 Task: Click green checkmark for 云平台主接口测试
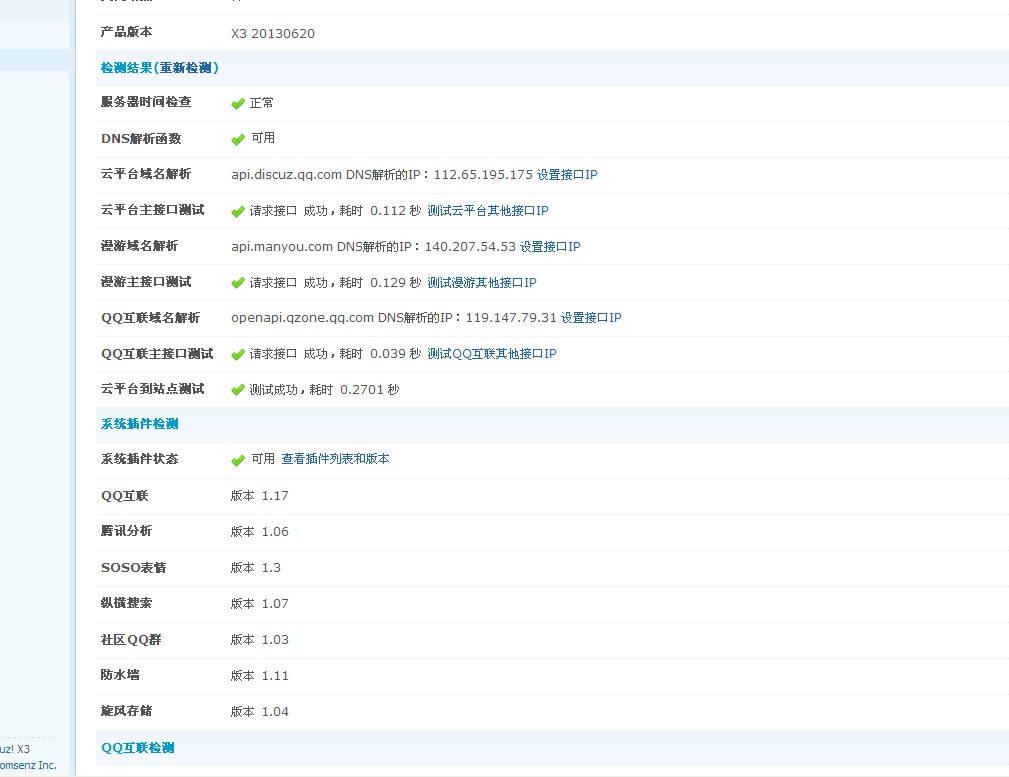238,211
